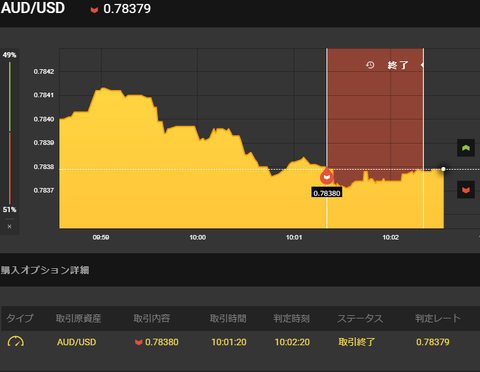
Task: Click the タイプ column header
Action: (20, 318)
